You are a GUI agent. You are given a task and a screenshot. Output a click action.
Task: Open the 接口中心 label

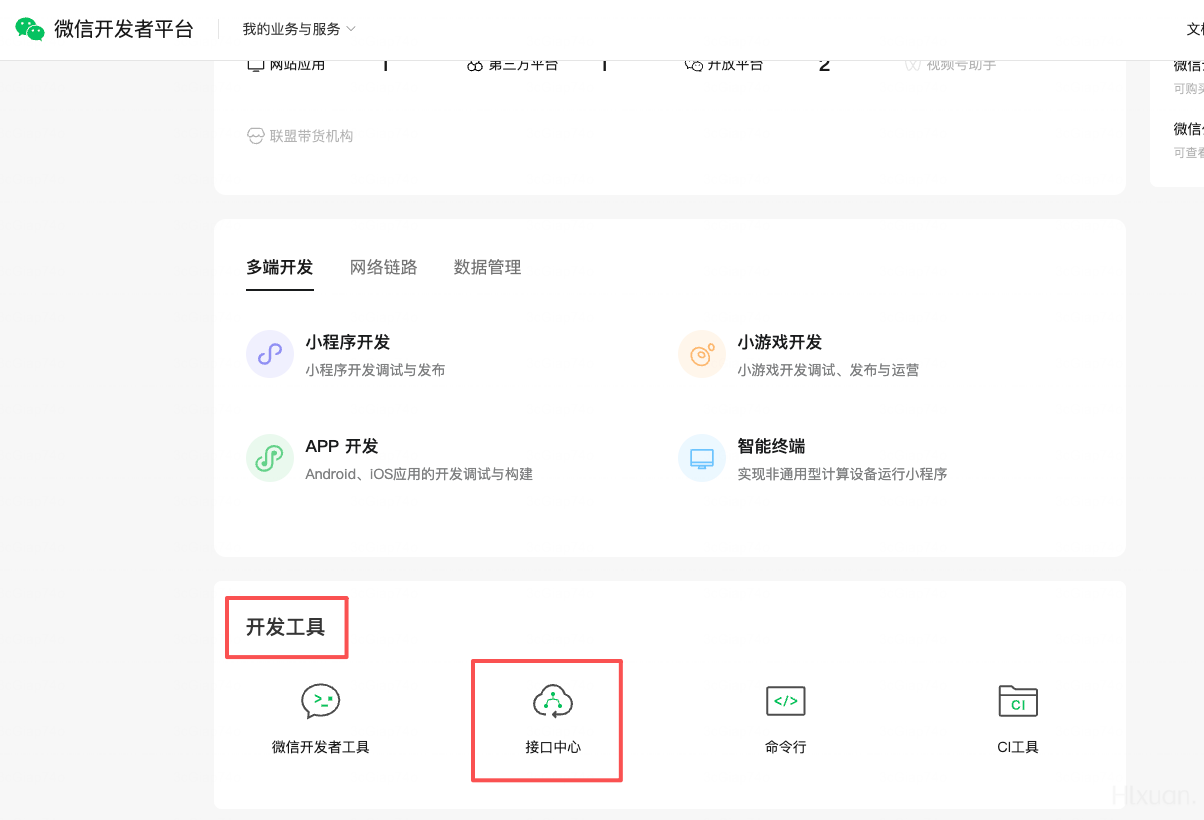[x=553, y=747]
